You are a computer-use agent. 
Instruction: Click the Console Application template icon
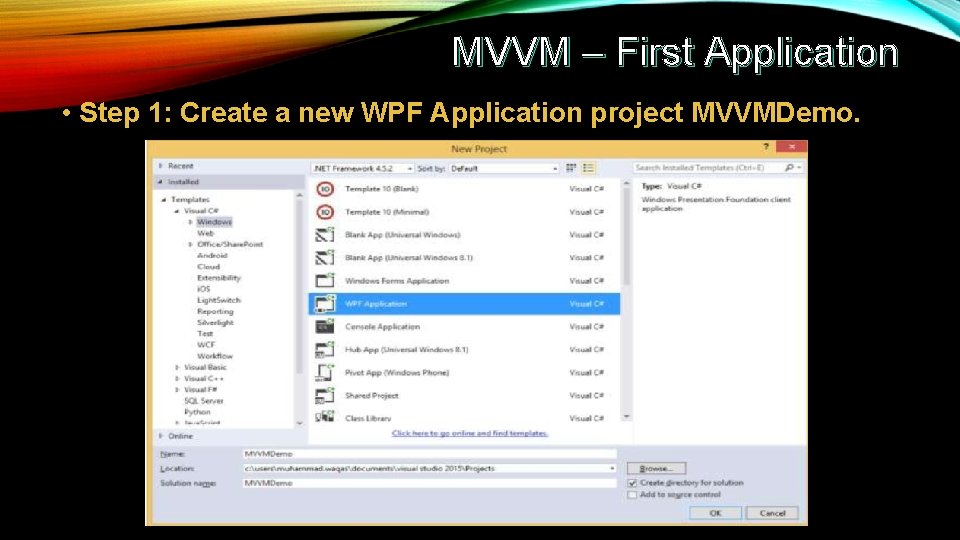(x=324, y=326)
